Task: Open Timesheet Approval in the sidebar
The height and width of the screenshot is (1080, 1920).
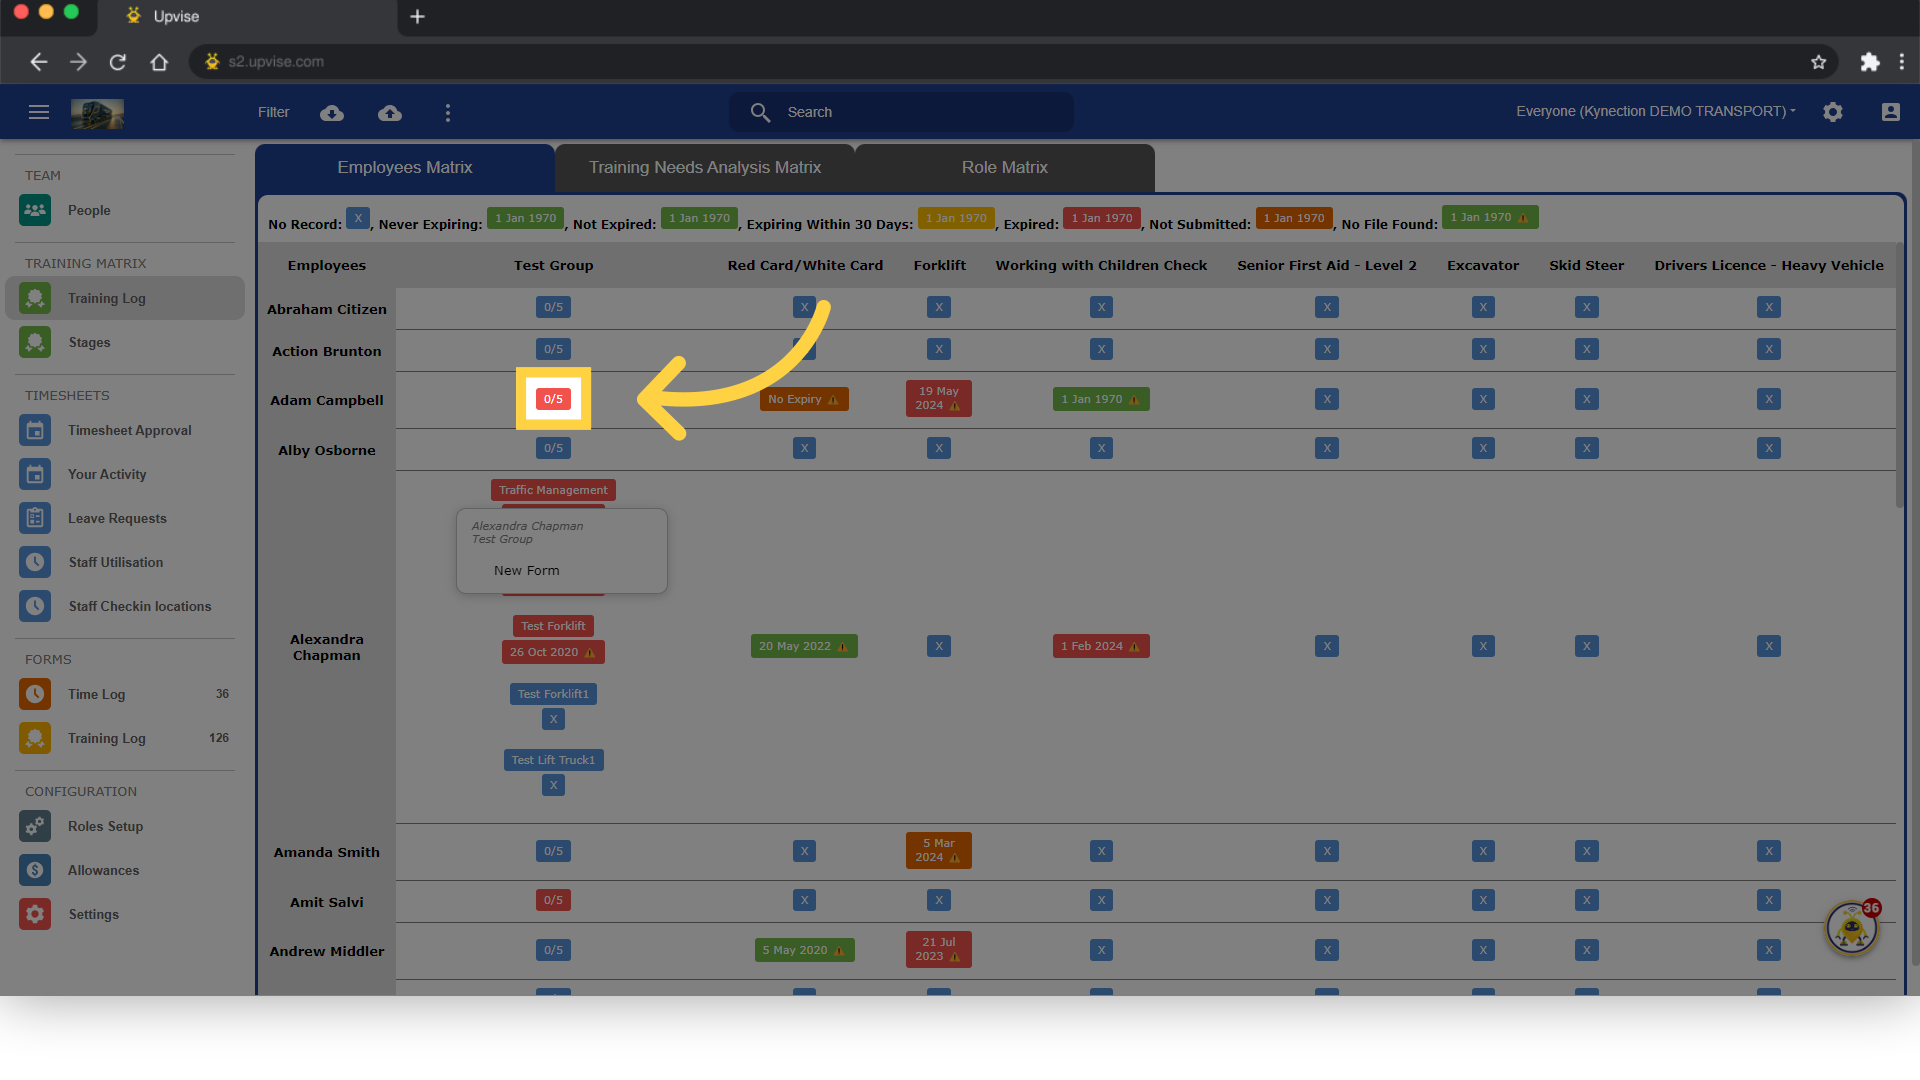Action: click(x=129, y=430)
